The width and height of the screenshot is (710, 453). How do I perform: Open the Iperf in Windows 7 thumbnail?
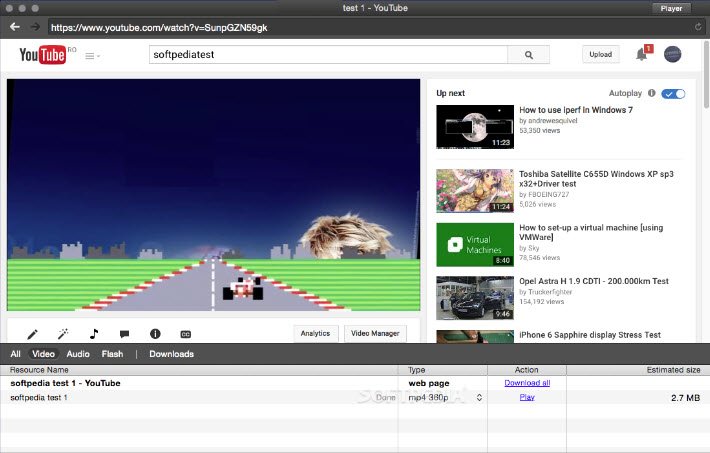[x=475, y=127]
